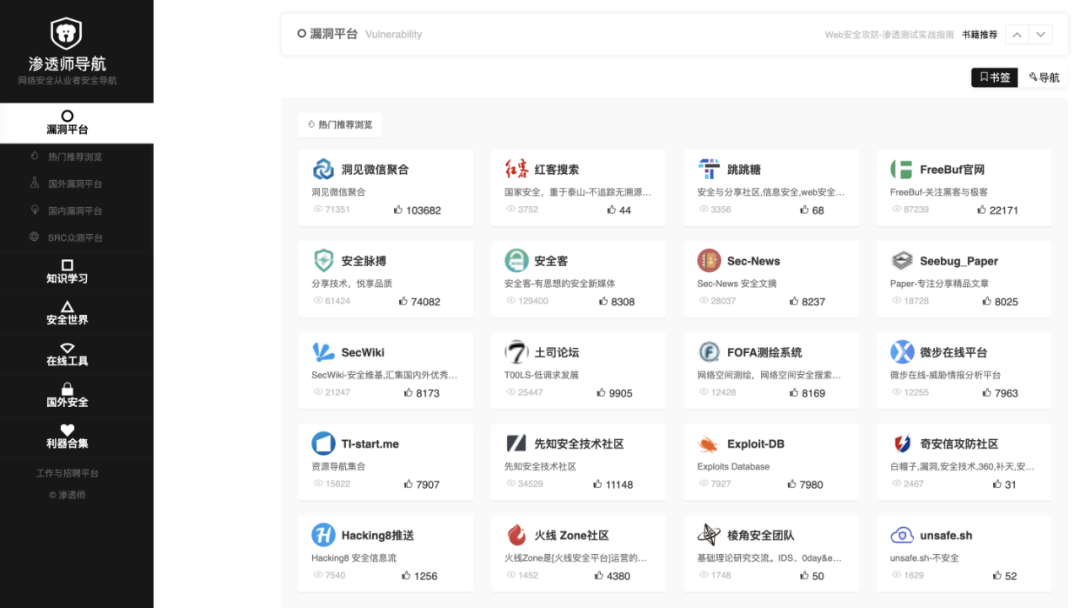Open the 奇安信攻防社区 logo icon
The image size is (1080, 608).
(x=902, y=443)
